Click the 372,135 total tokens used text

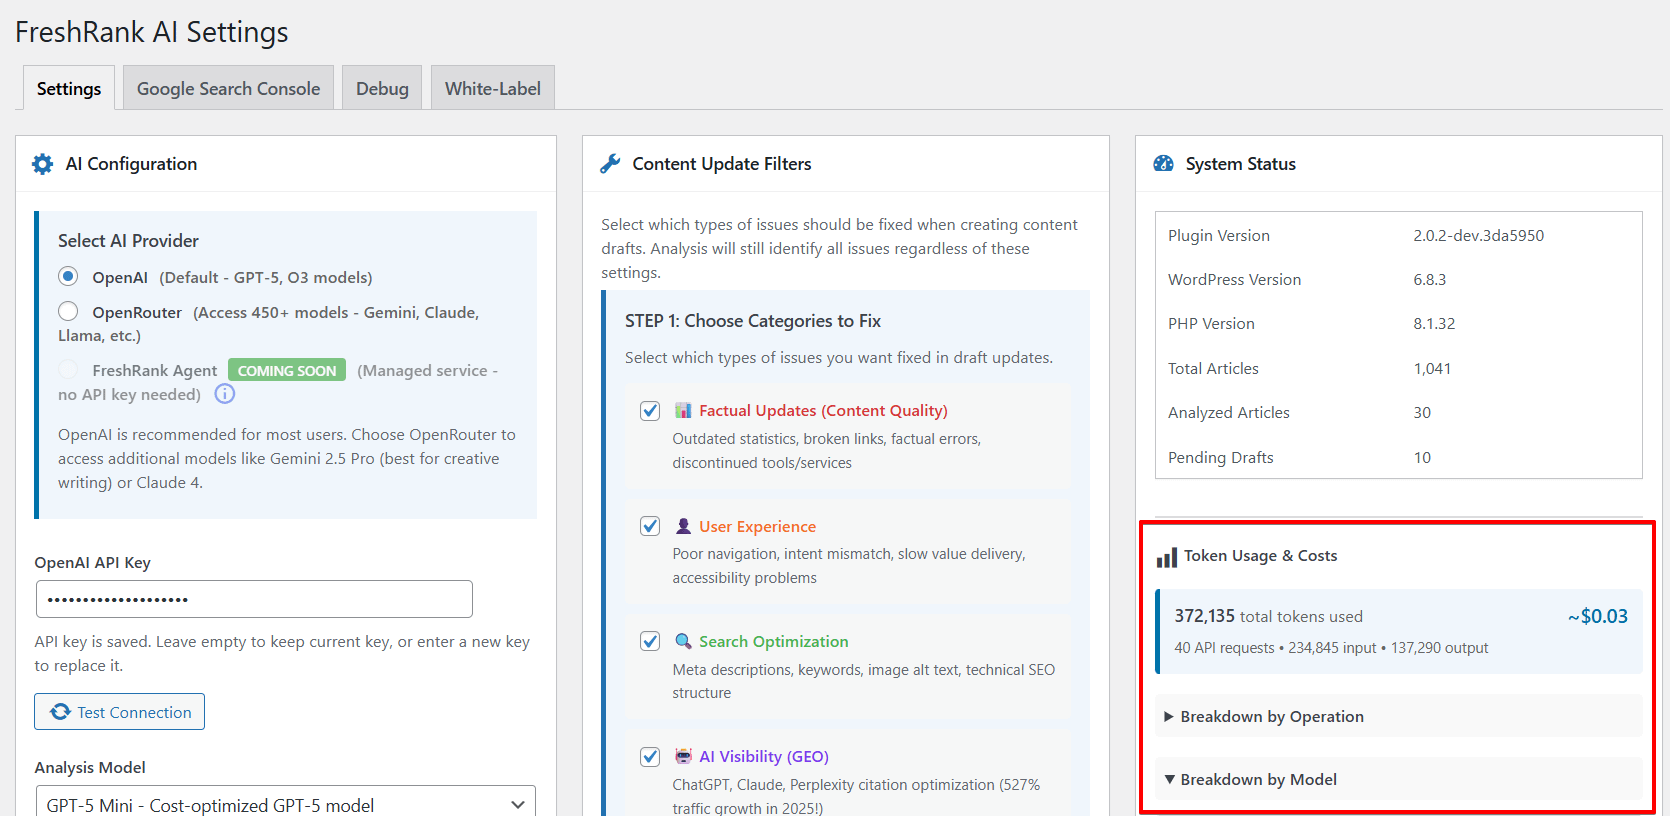[x=1268, y=616]
